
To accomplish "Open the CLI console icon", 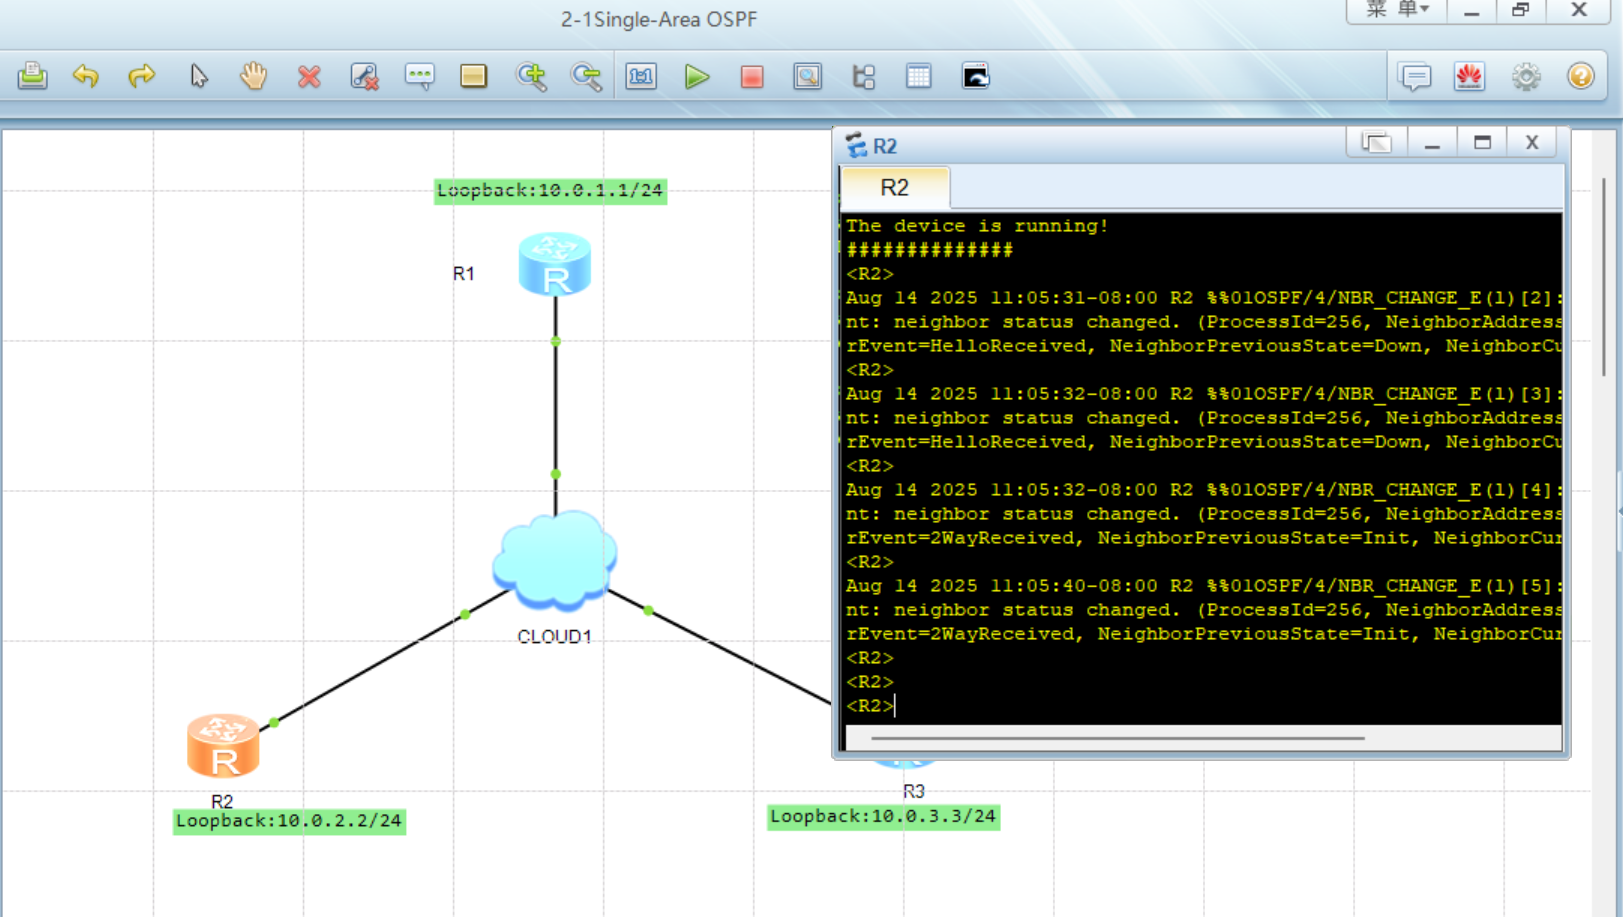I will pos(975,76).
